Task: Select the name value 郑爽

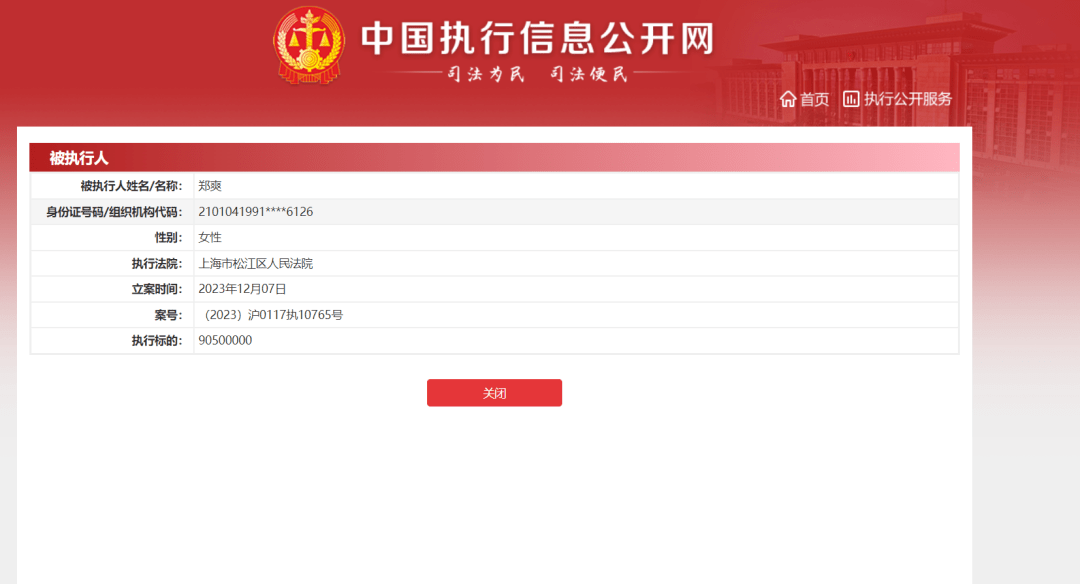Action: point(210,186)
